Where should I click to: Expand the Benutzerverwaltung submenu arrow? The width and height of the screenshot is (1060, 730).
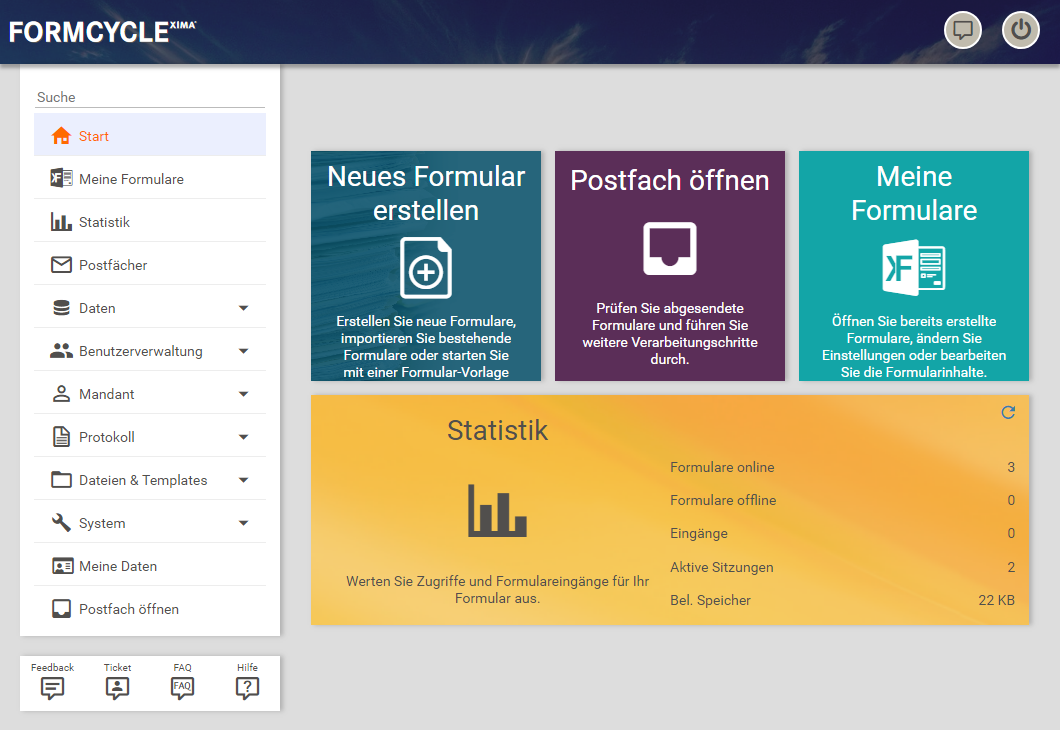tap(243, 351)
